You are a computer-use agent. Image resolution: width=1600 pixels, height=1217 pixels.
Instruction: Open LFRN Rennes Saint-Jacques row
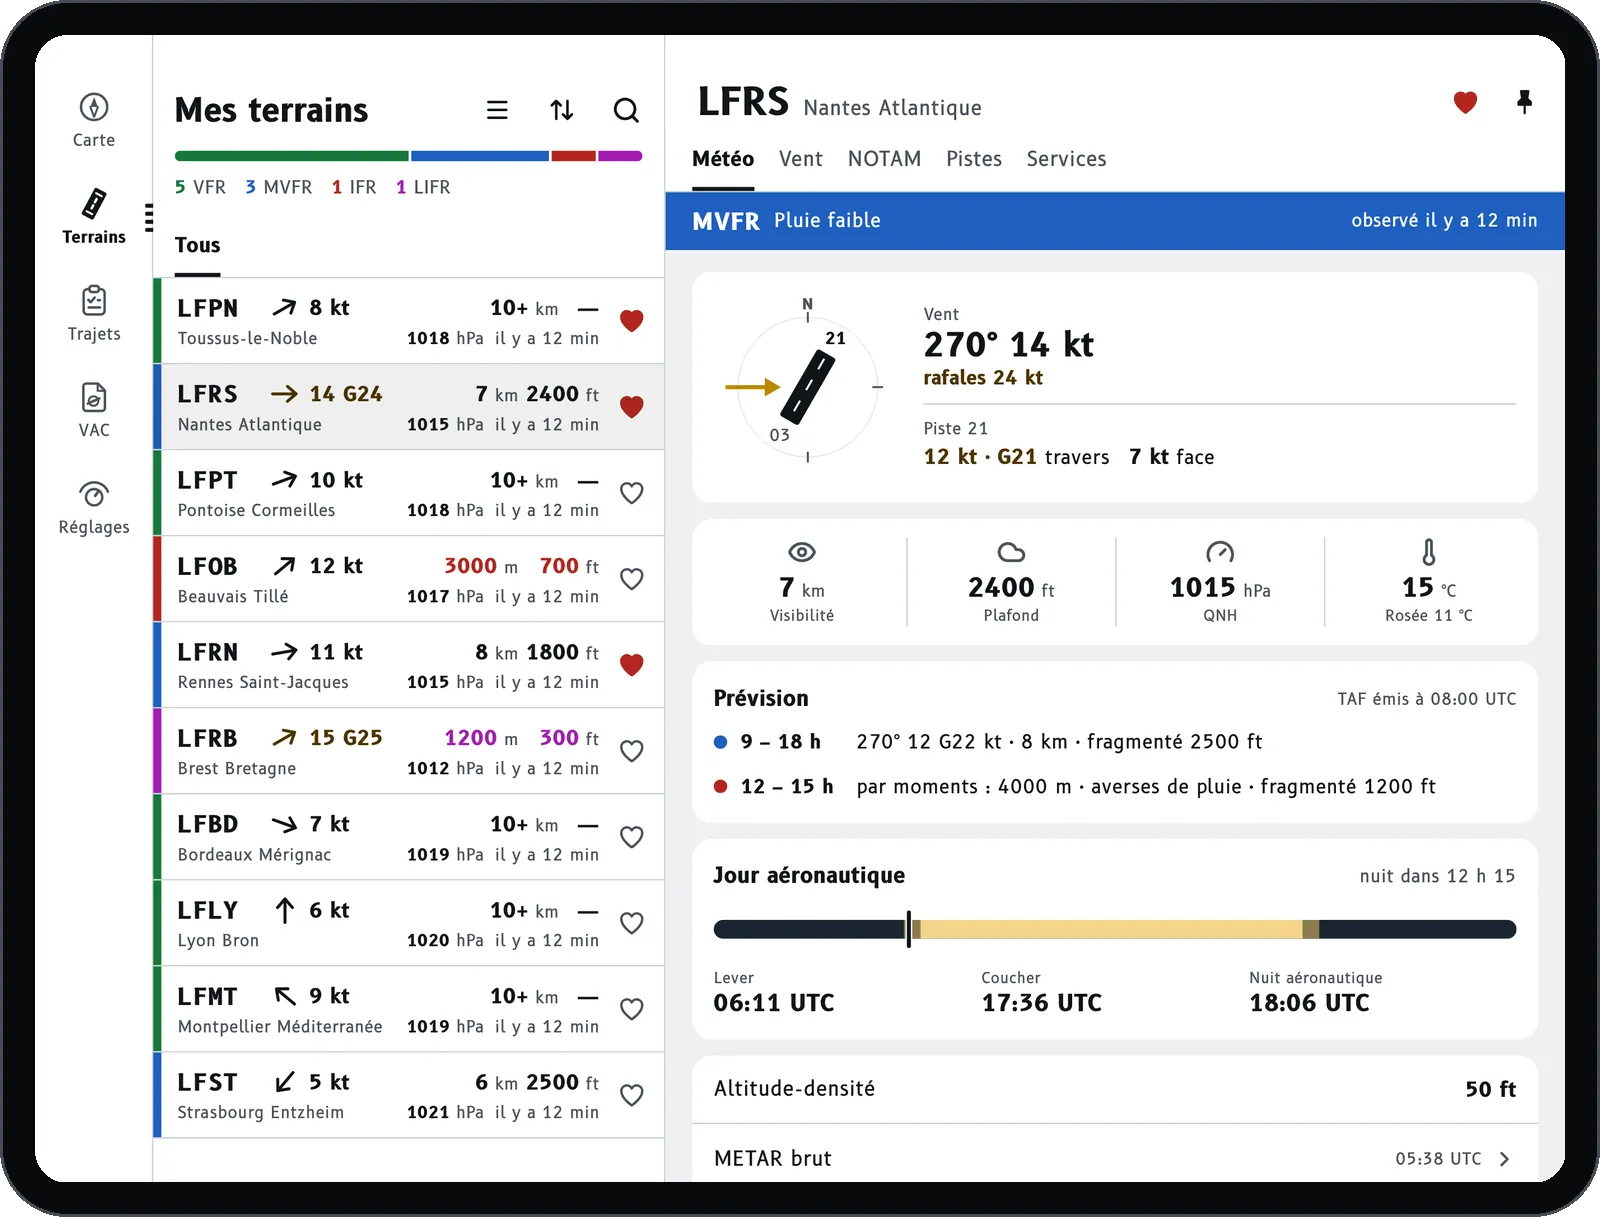pyautogui.click(x=409, y=665)
